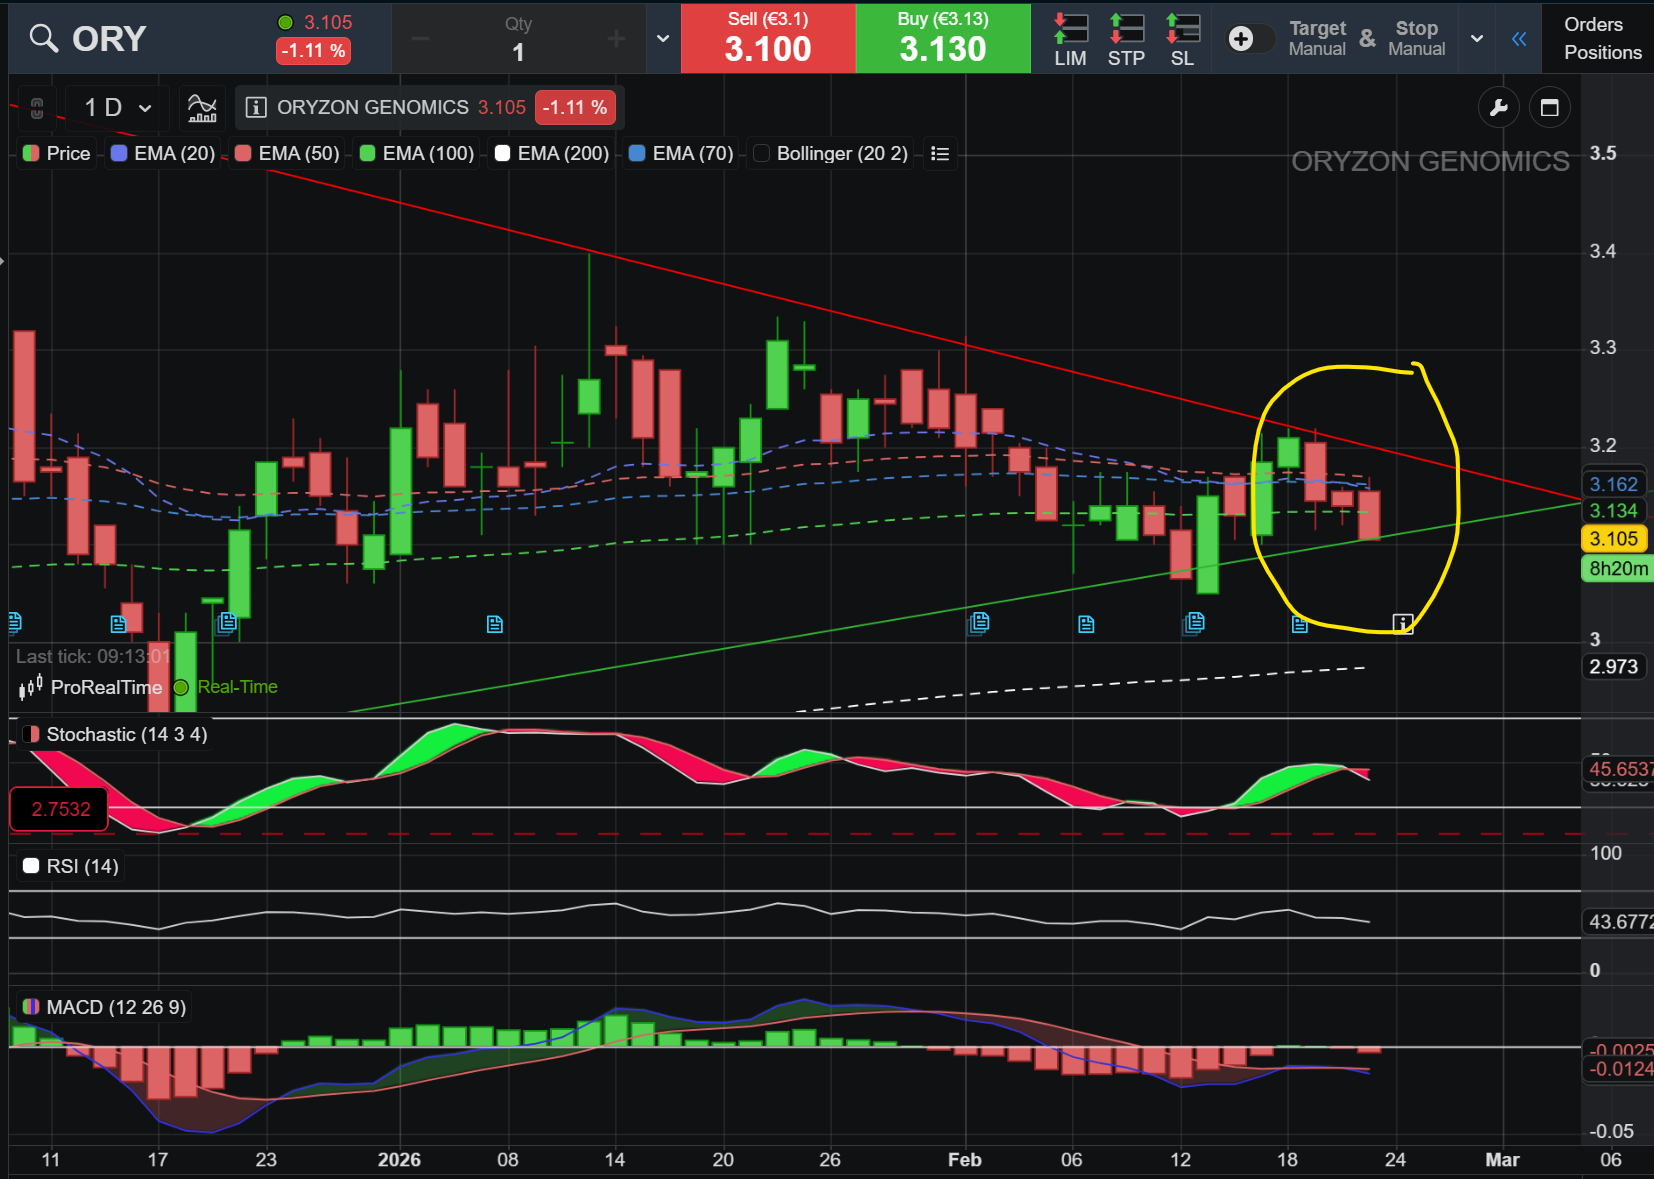
Task: Click the 2.973 price axis label
Action: [1614, 666]
